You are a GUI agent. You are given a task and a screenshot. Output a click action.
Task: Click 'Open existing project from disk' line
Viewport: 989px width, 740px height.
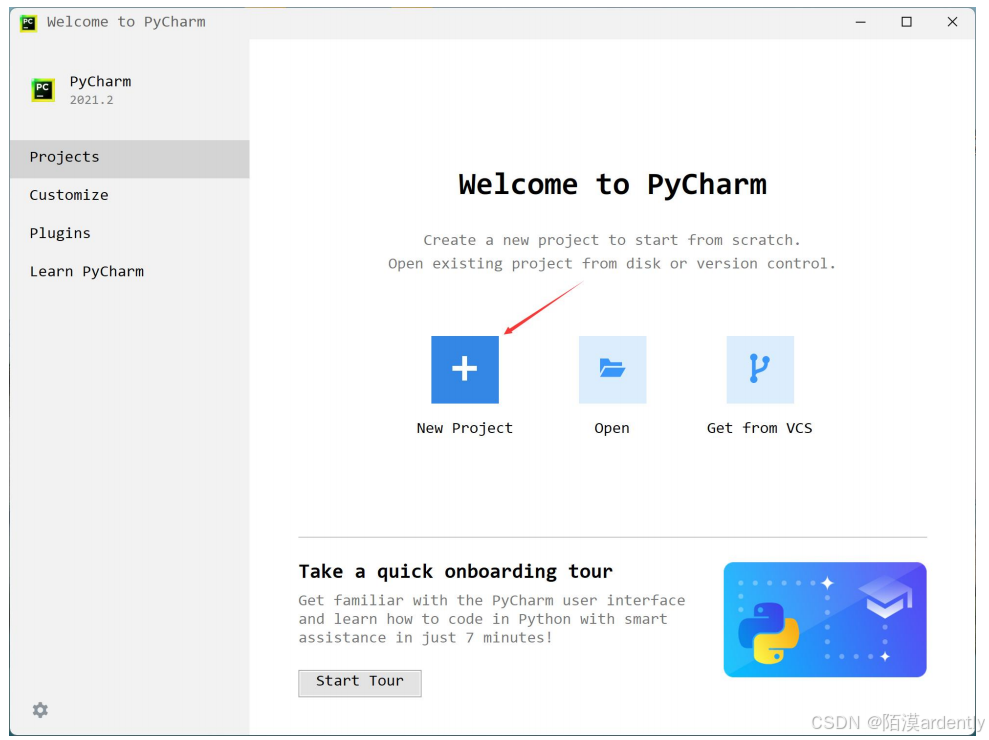click(x=612, y=264)
